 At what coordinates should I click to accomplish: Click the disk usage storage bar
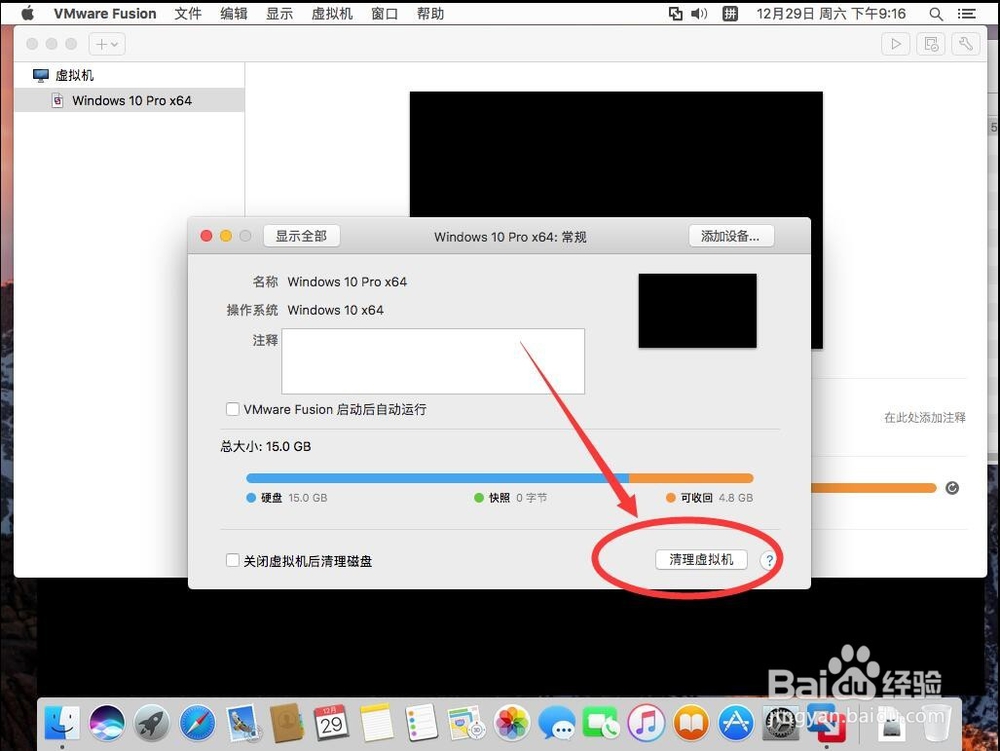(499, 478)
